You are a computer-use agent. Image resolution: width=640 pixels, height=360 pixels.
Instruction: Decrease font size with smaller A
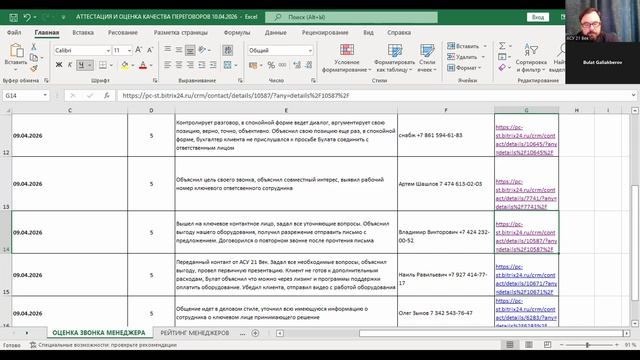(x=150, y=50)
